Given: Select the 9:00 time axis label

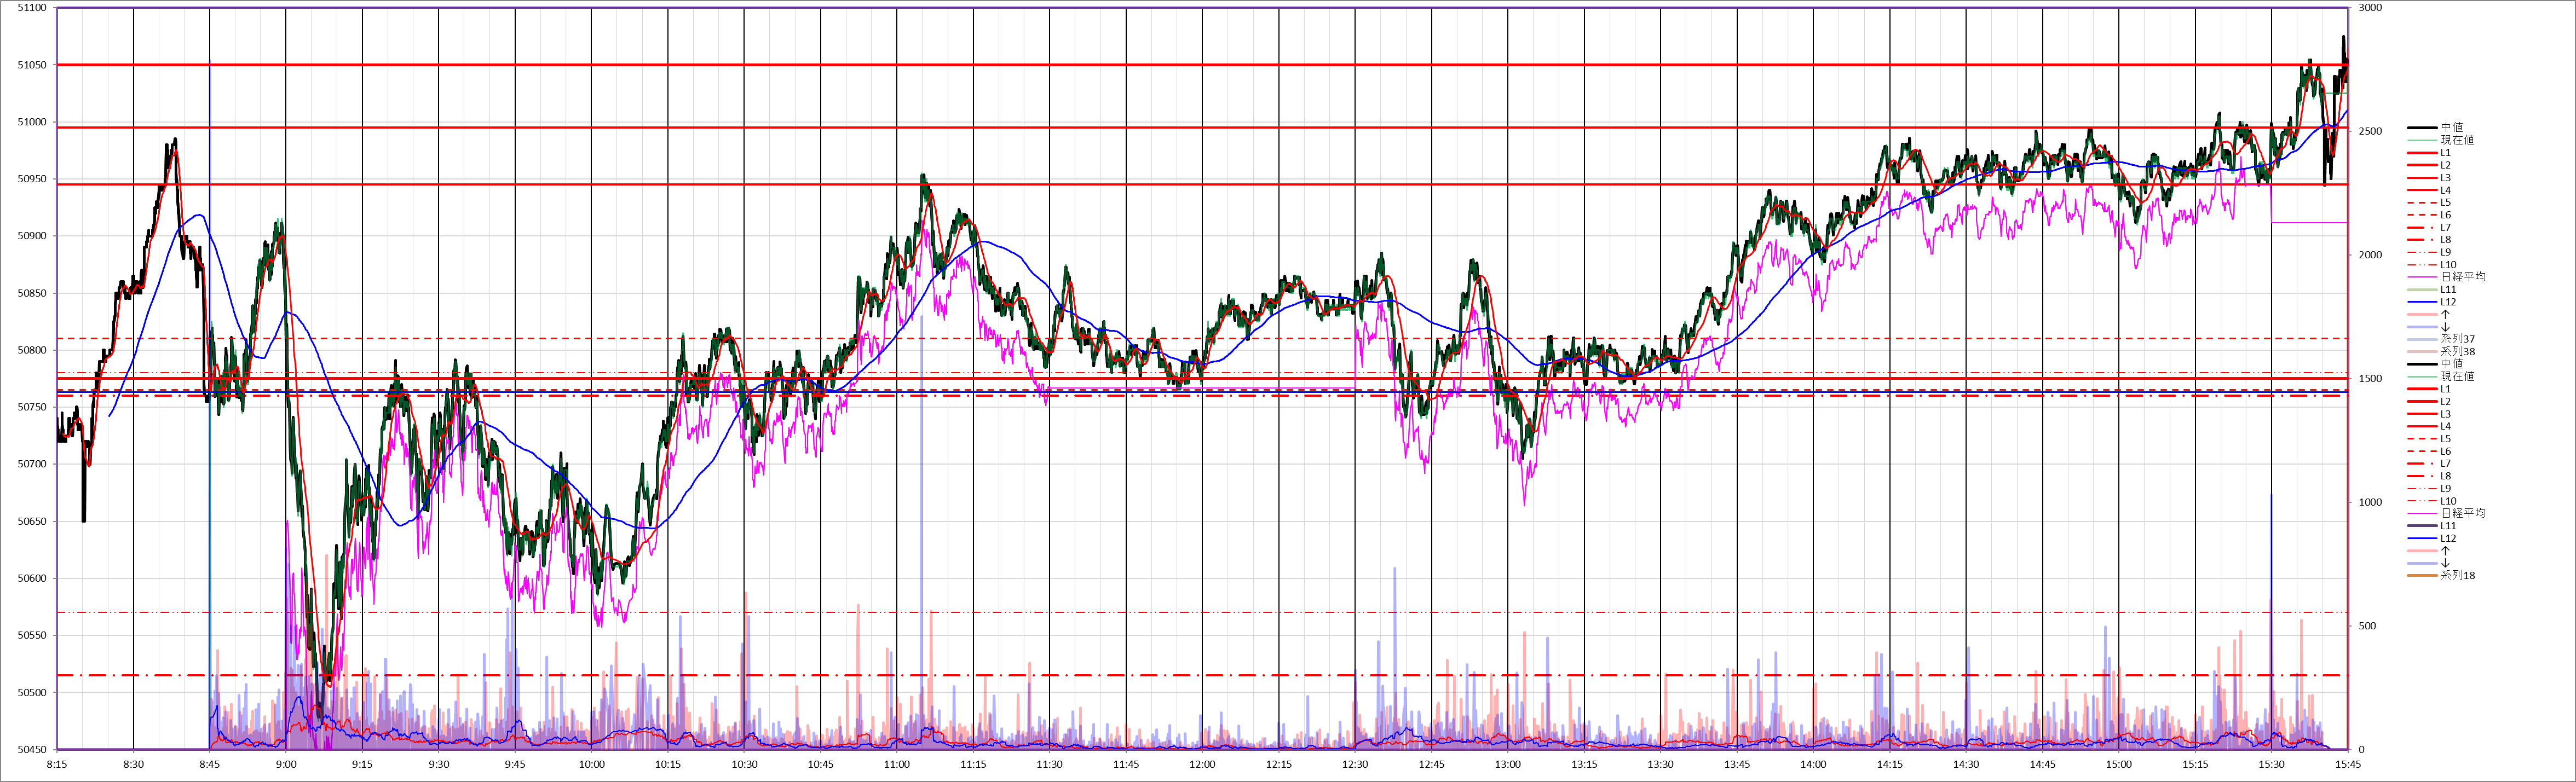Looking at the screenshot, I should click(286, 765).
